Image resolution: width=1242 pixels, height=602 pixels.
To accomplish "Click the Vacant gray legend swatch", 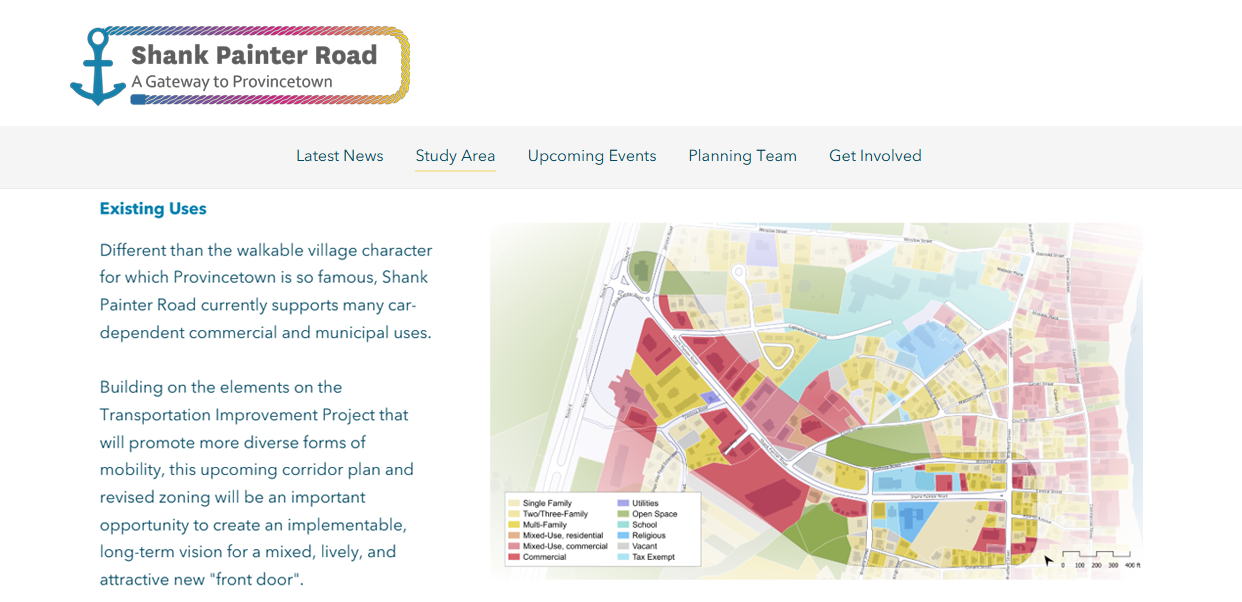I will point(623,547).
